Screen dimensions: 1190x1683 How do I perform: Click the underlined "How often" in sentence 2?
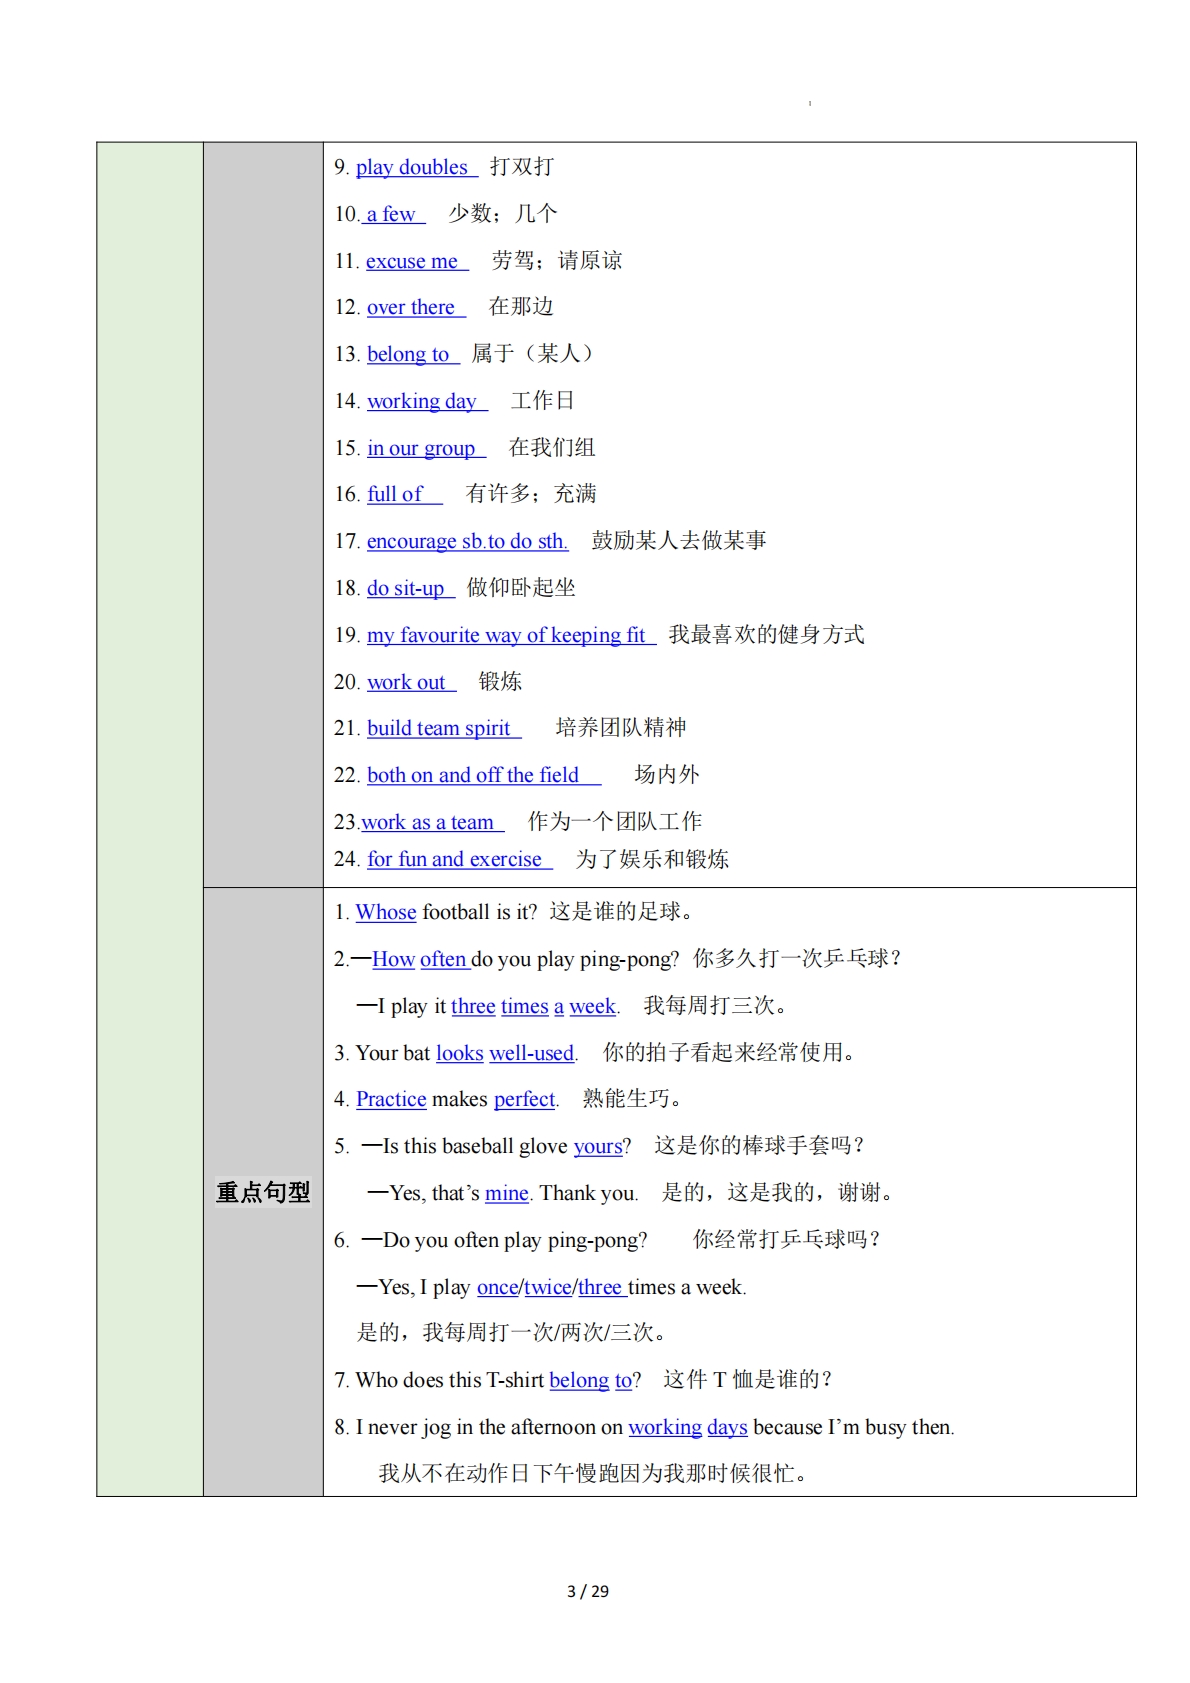pos(419,959)
